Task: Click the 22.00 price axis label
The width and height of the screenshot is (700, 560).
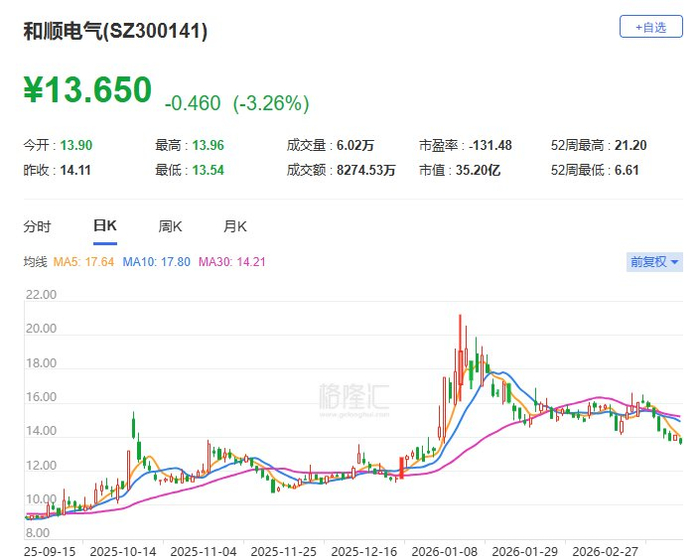Action: click(x=41, y=295)
